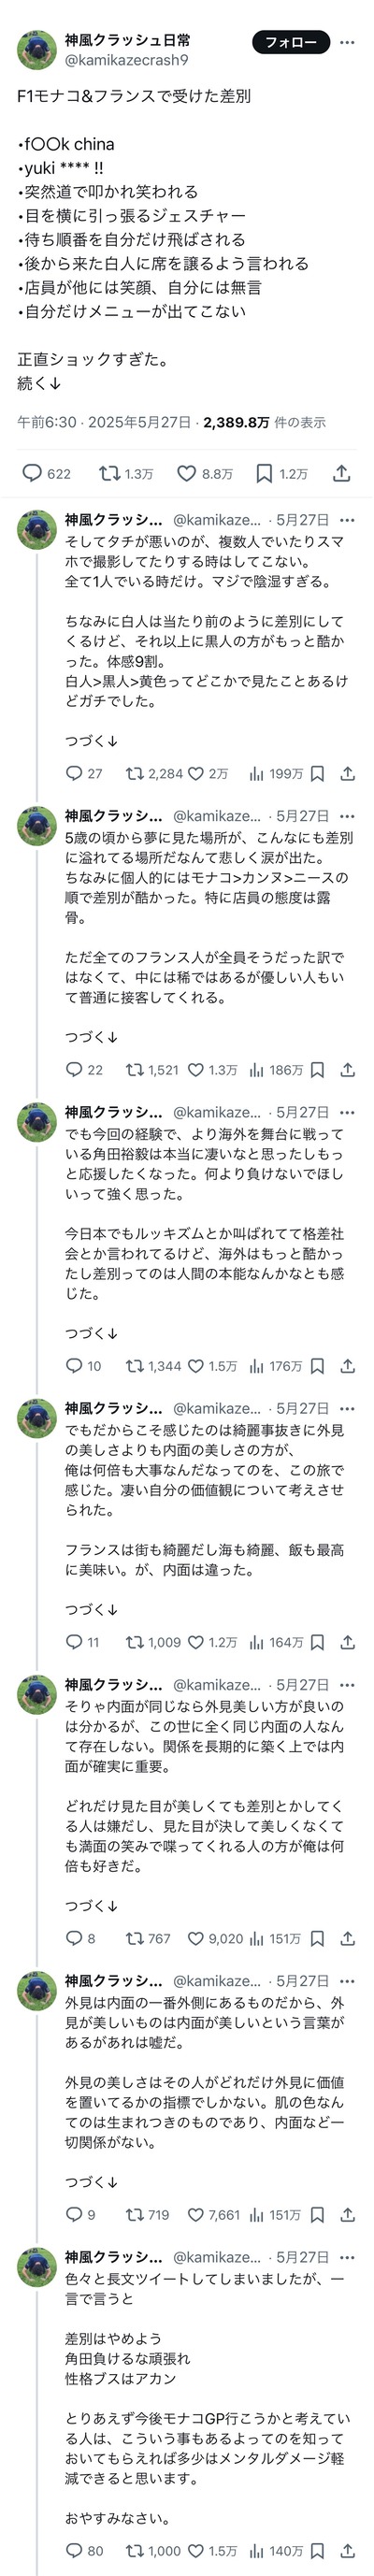The height and width of the screenshot is (2576, 374).
Task: View analytics showing 186万 views
Action: (x=275, y=1069)
